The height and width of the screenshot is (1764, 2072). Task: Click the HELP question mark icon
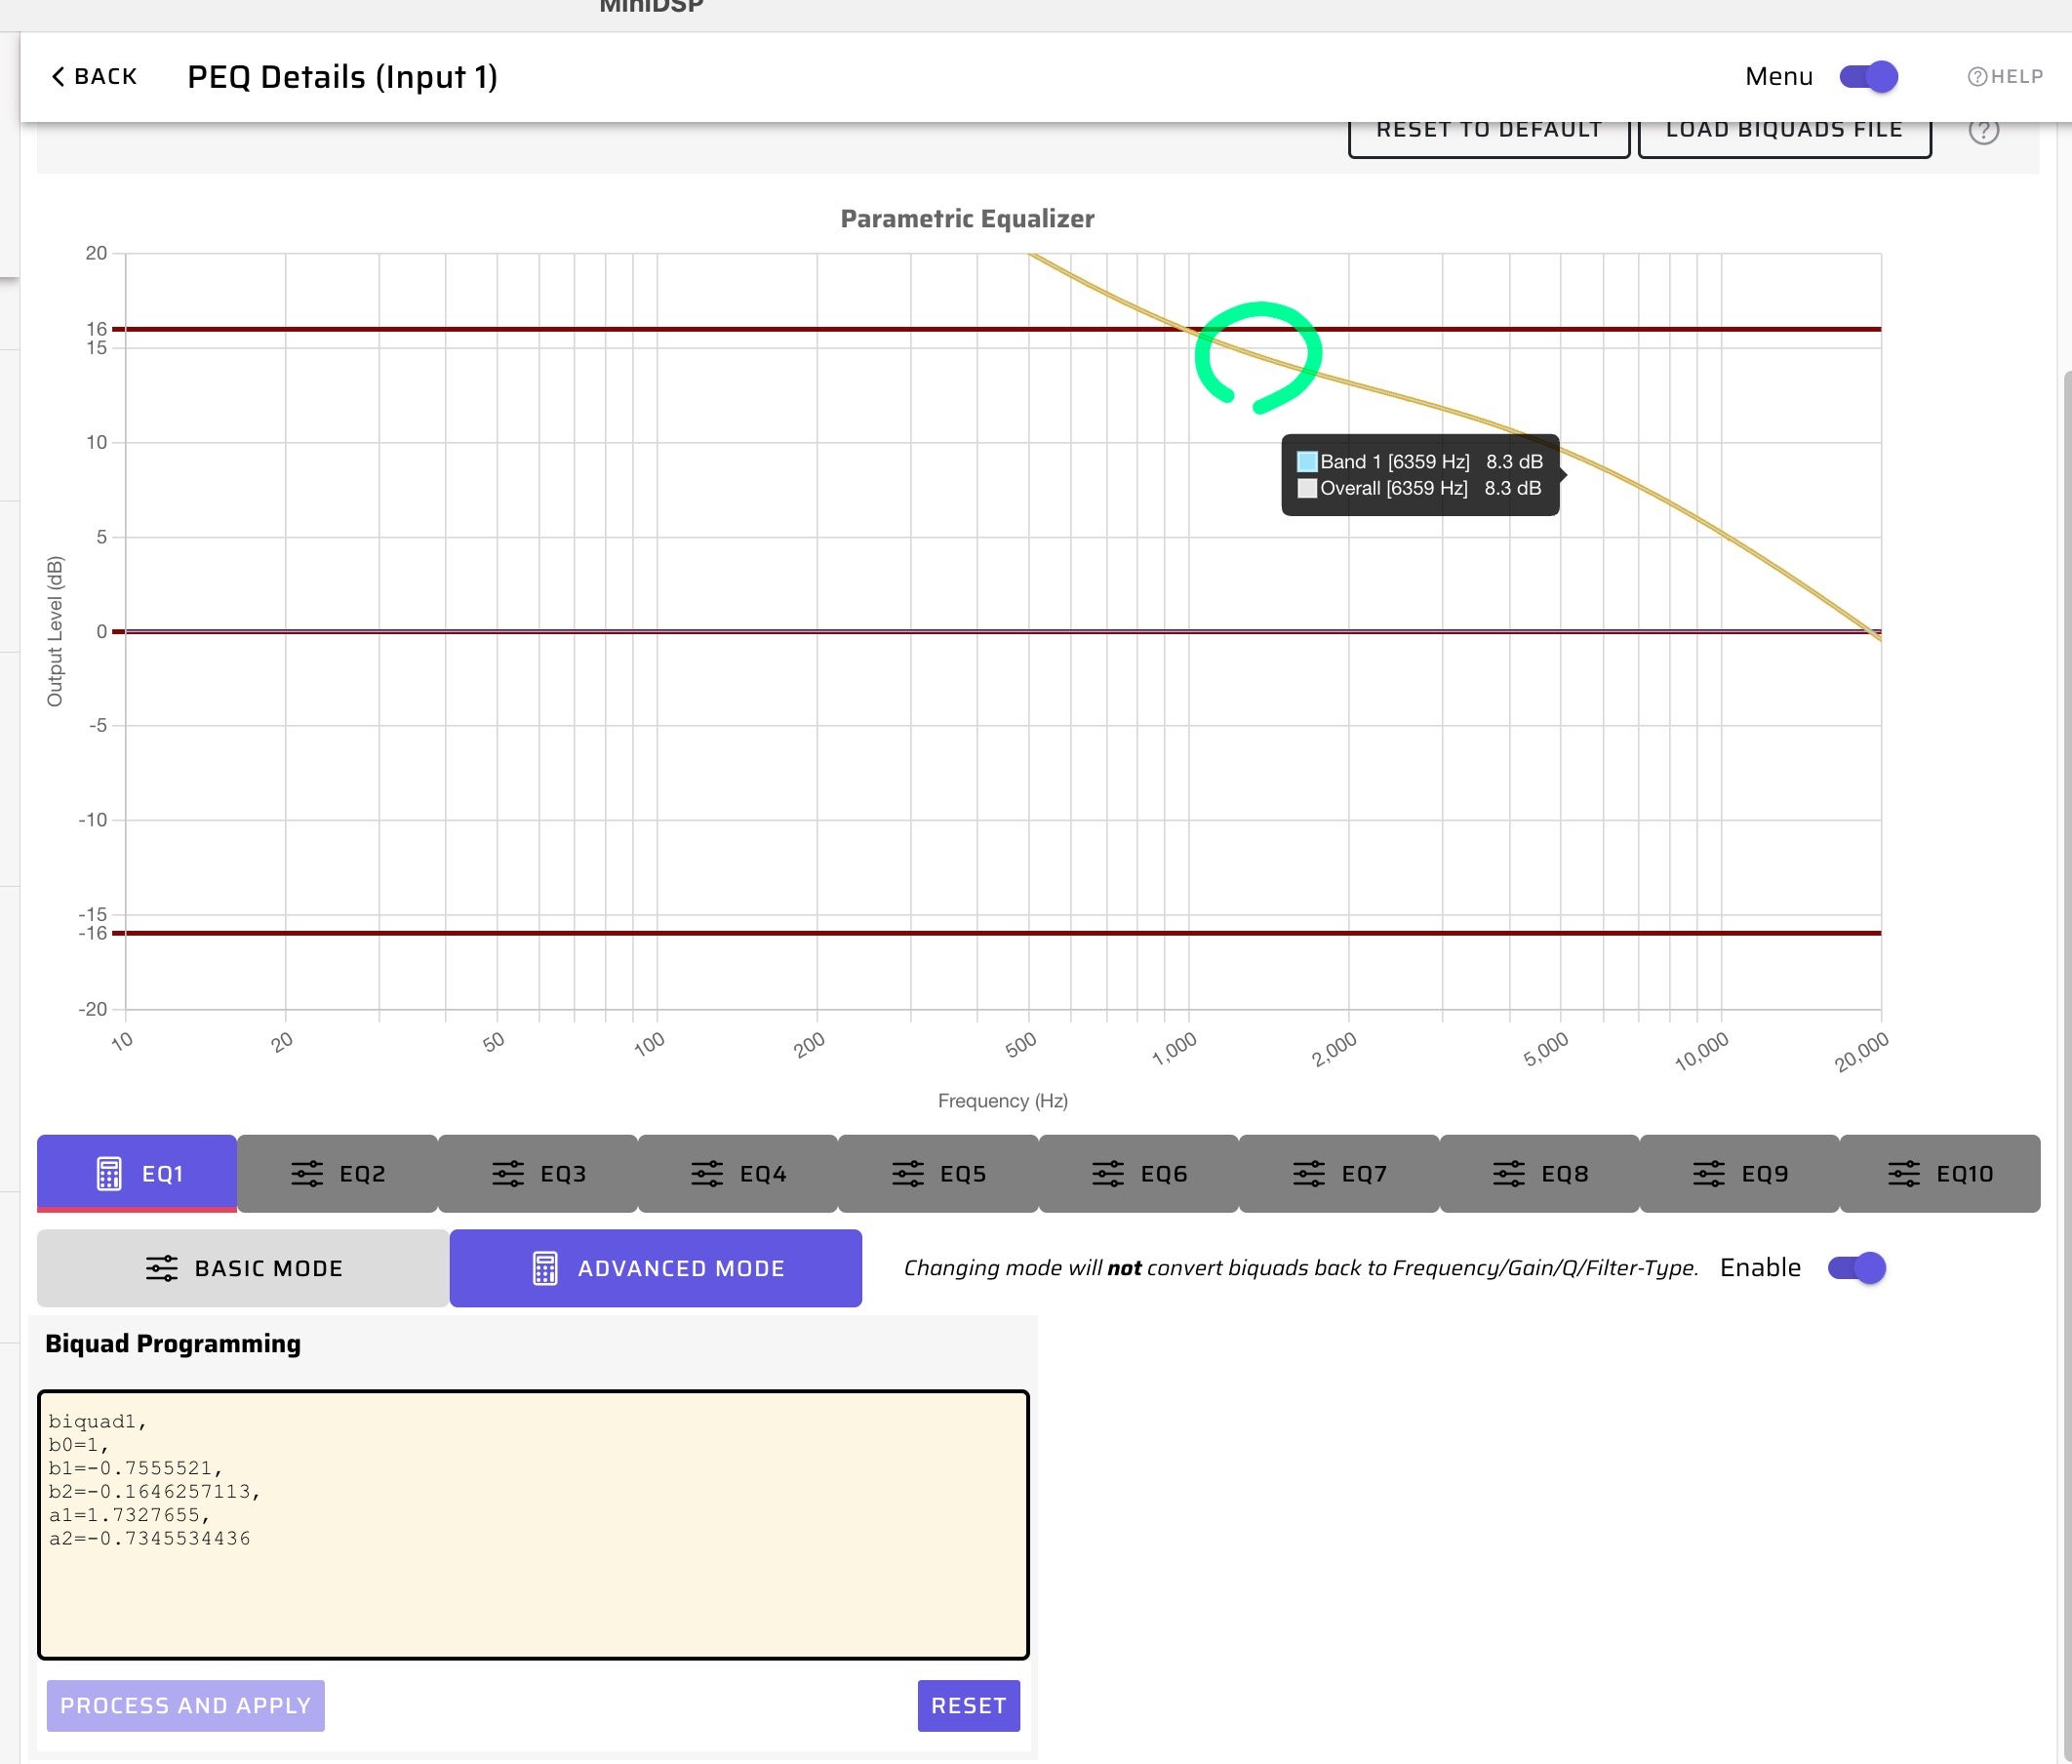(x=1977, y=77)
